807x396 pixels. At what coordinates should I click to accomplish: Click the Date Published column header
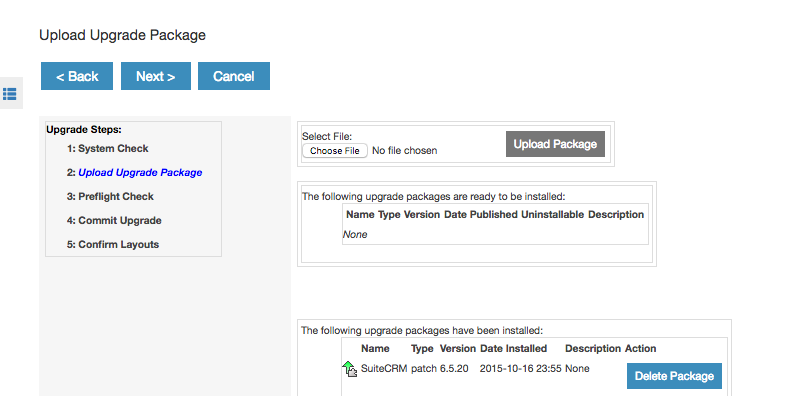coord(481,214)
